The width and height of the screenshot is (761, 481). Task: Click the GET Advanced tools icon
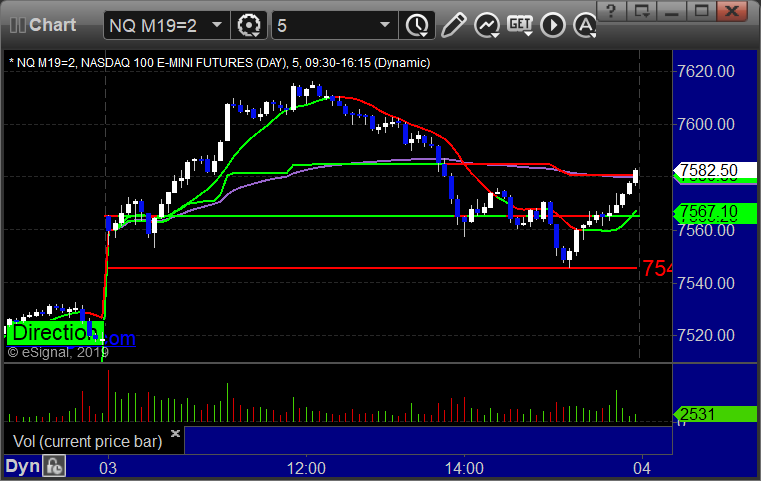(520, 24)
